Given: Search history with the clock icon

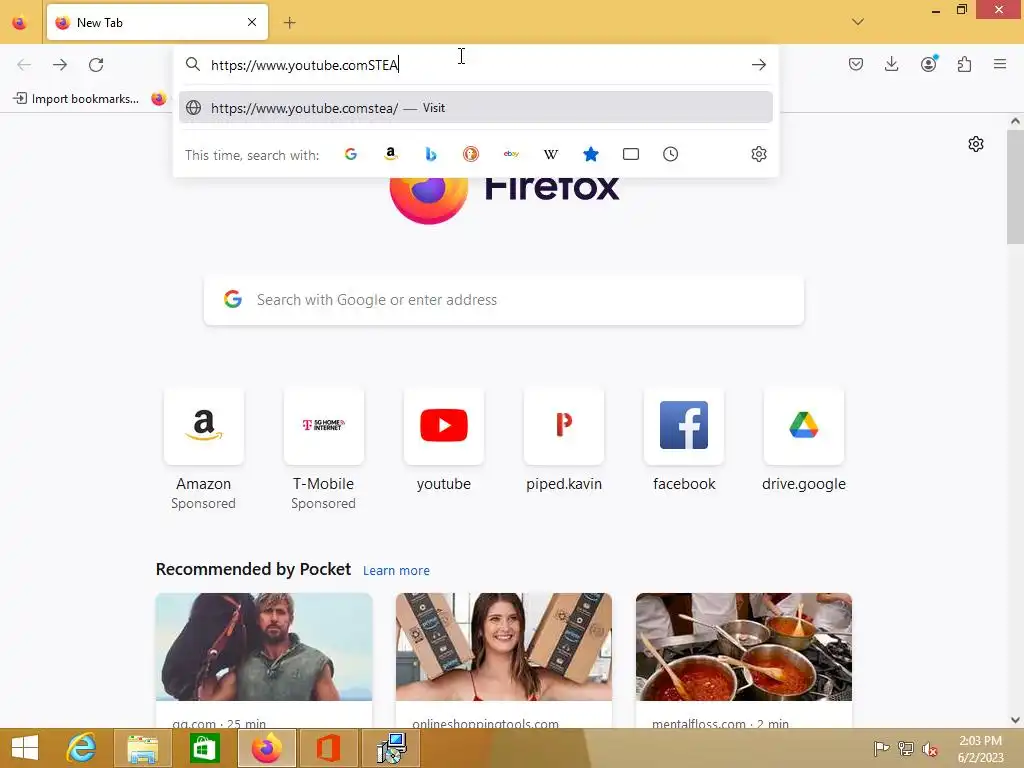Looking at the screenshot, I should tap(671, 154).
